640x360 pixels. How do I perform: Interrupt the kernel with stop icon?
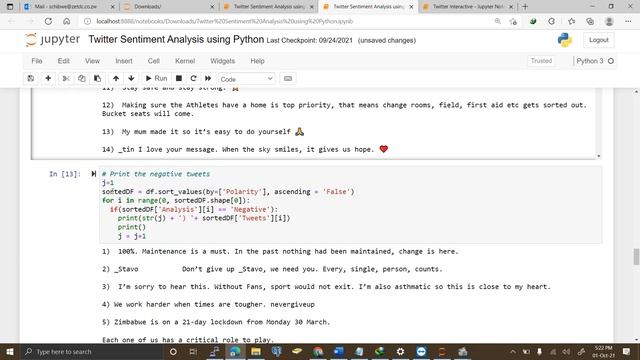pos(179,78)
